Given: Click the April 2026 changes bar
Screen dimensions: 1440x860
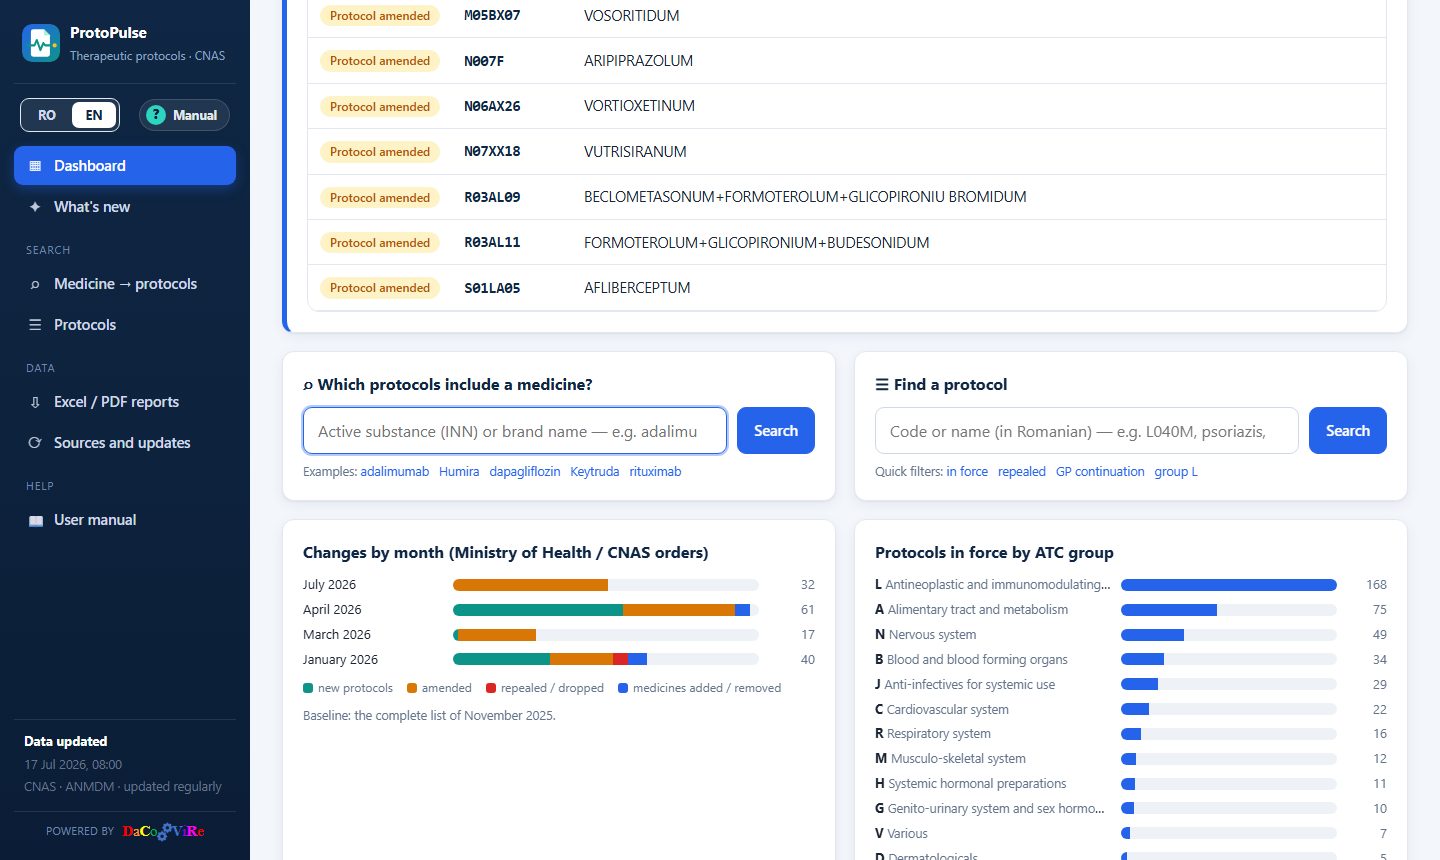Looking at the screenshot, I should tap(606, 610).
